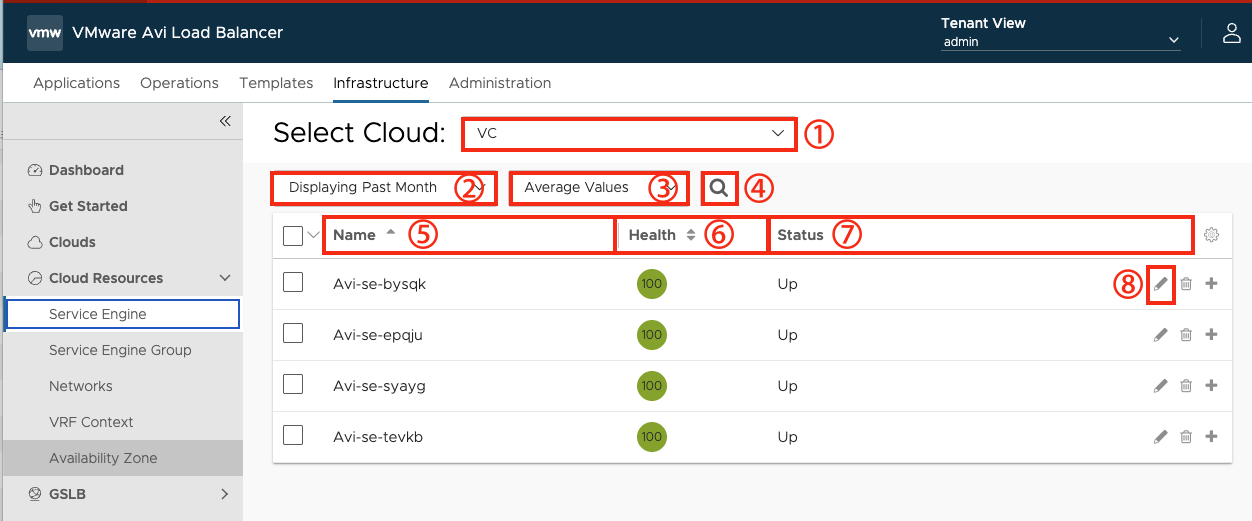Click Up status of Avi-se-tevkb
The width and height of the screenshot is (1252, 521).
(787, 437)
